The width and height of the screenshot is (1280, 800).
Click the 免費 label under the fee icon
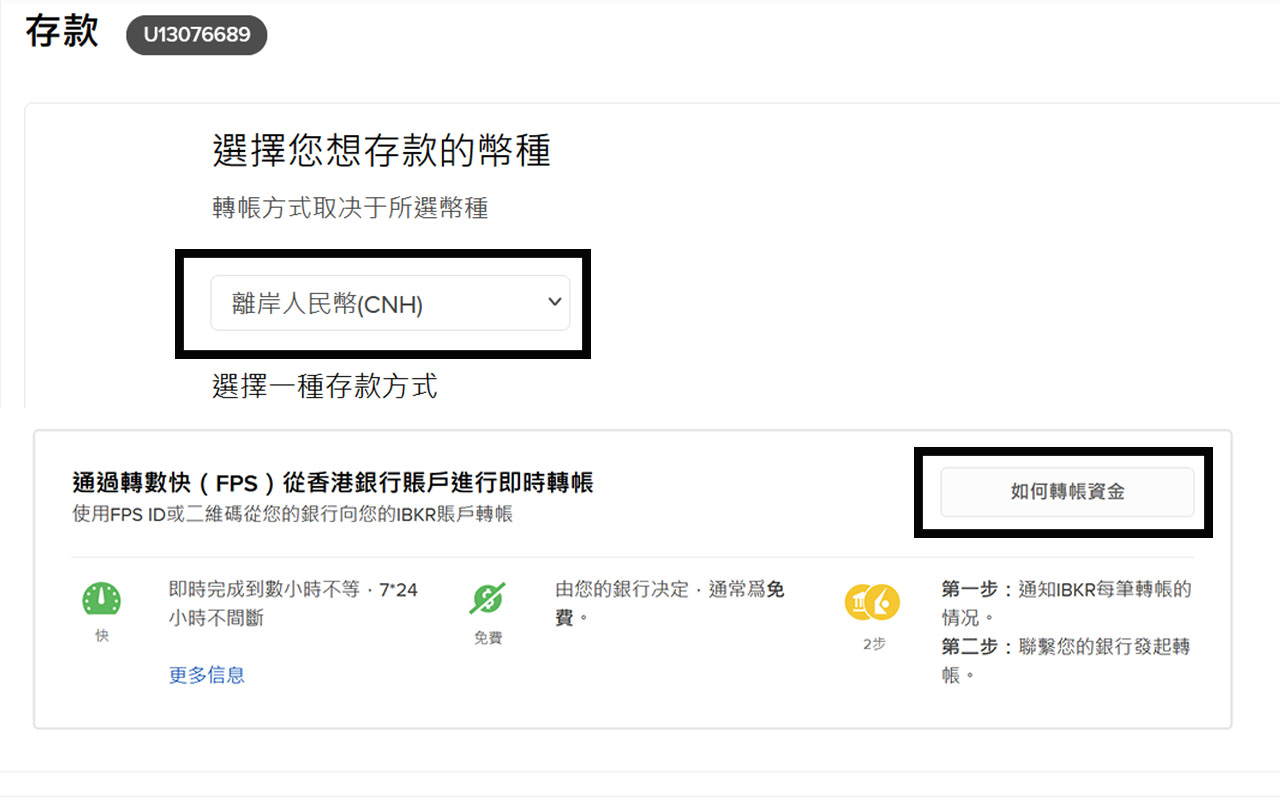tap(487, 638)
